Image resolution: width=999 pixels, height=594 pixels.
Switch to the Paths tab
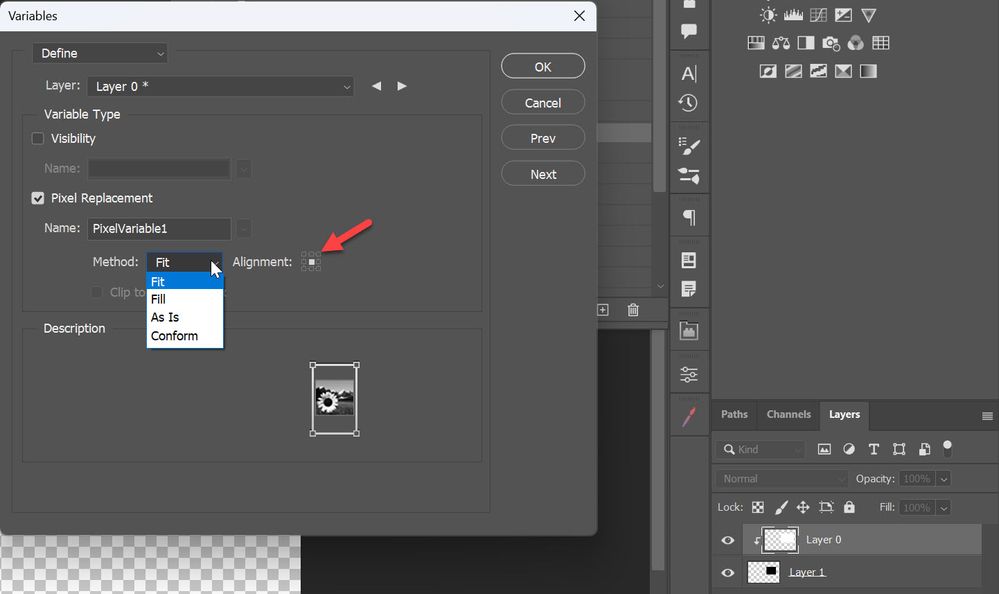pos(734,414)
